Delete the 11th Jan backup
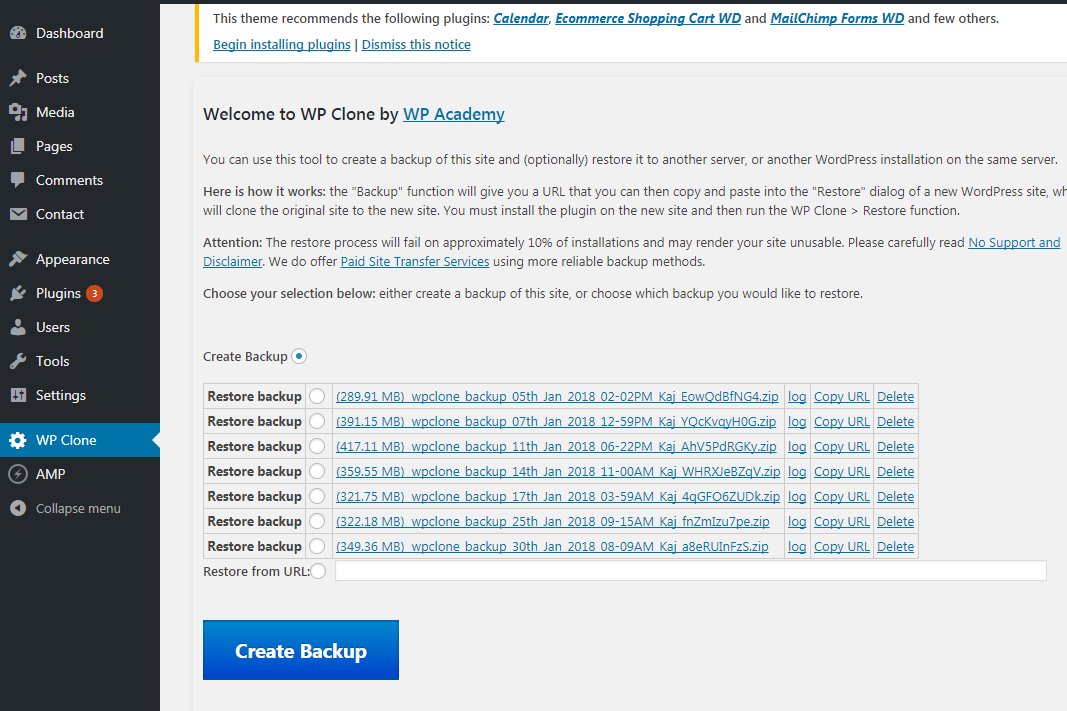Screen dimensions: 1067x711 click(x=896, y=446)
